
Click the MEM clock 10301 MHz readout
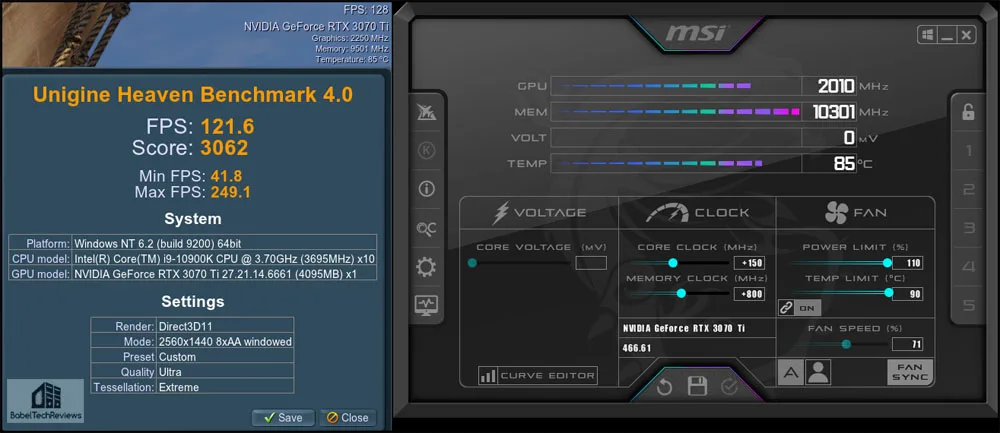(x=834, y=112)
